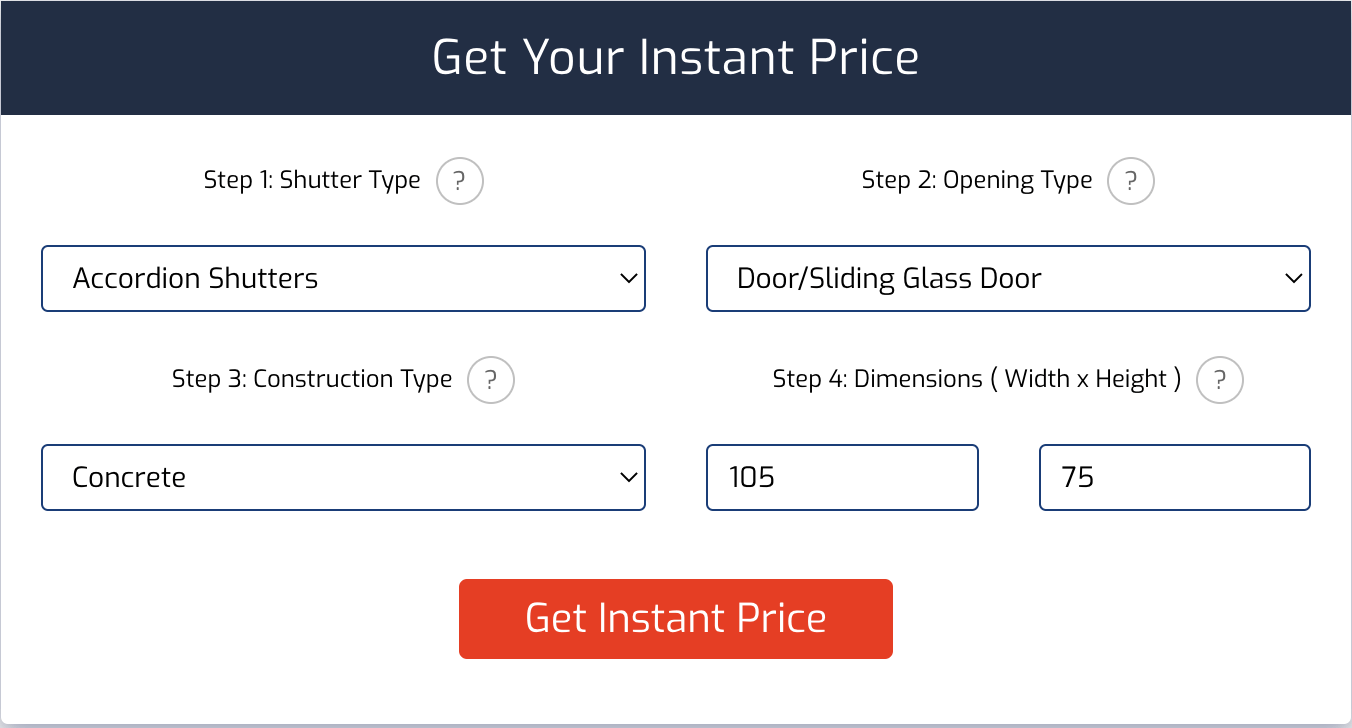This screenshot has width=1352, height=728.
Task: Select the 'Step 2: Opening Type' label
Action: click(x=977, y=180)
